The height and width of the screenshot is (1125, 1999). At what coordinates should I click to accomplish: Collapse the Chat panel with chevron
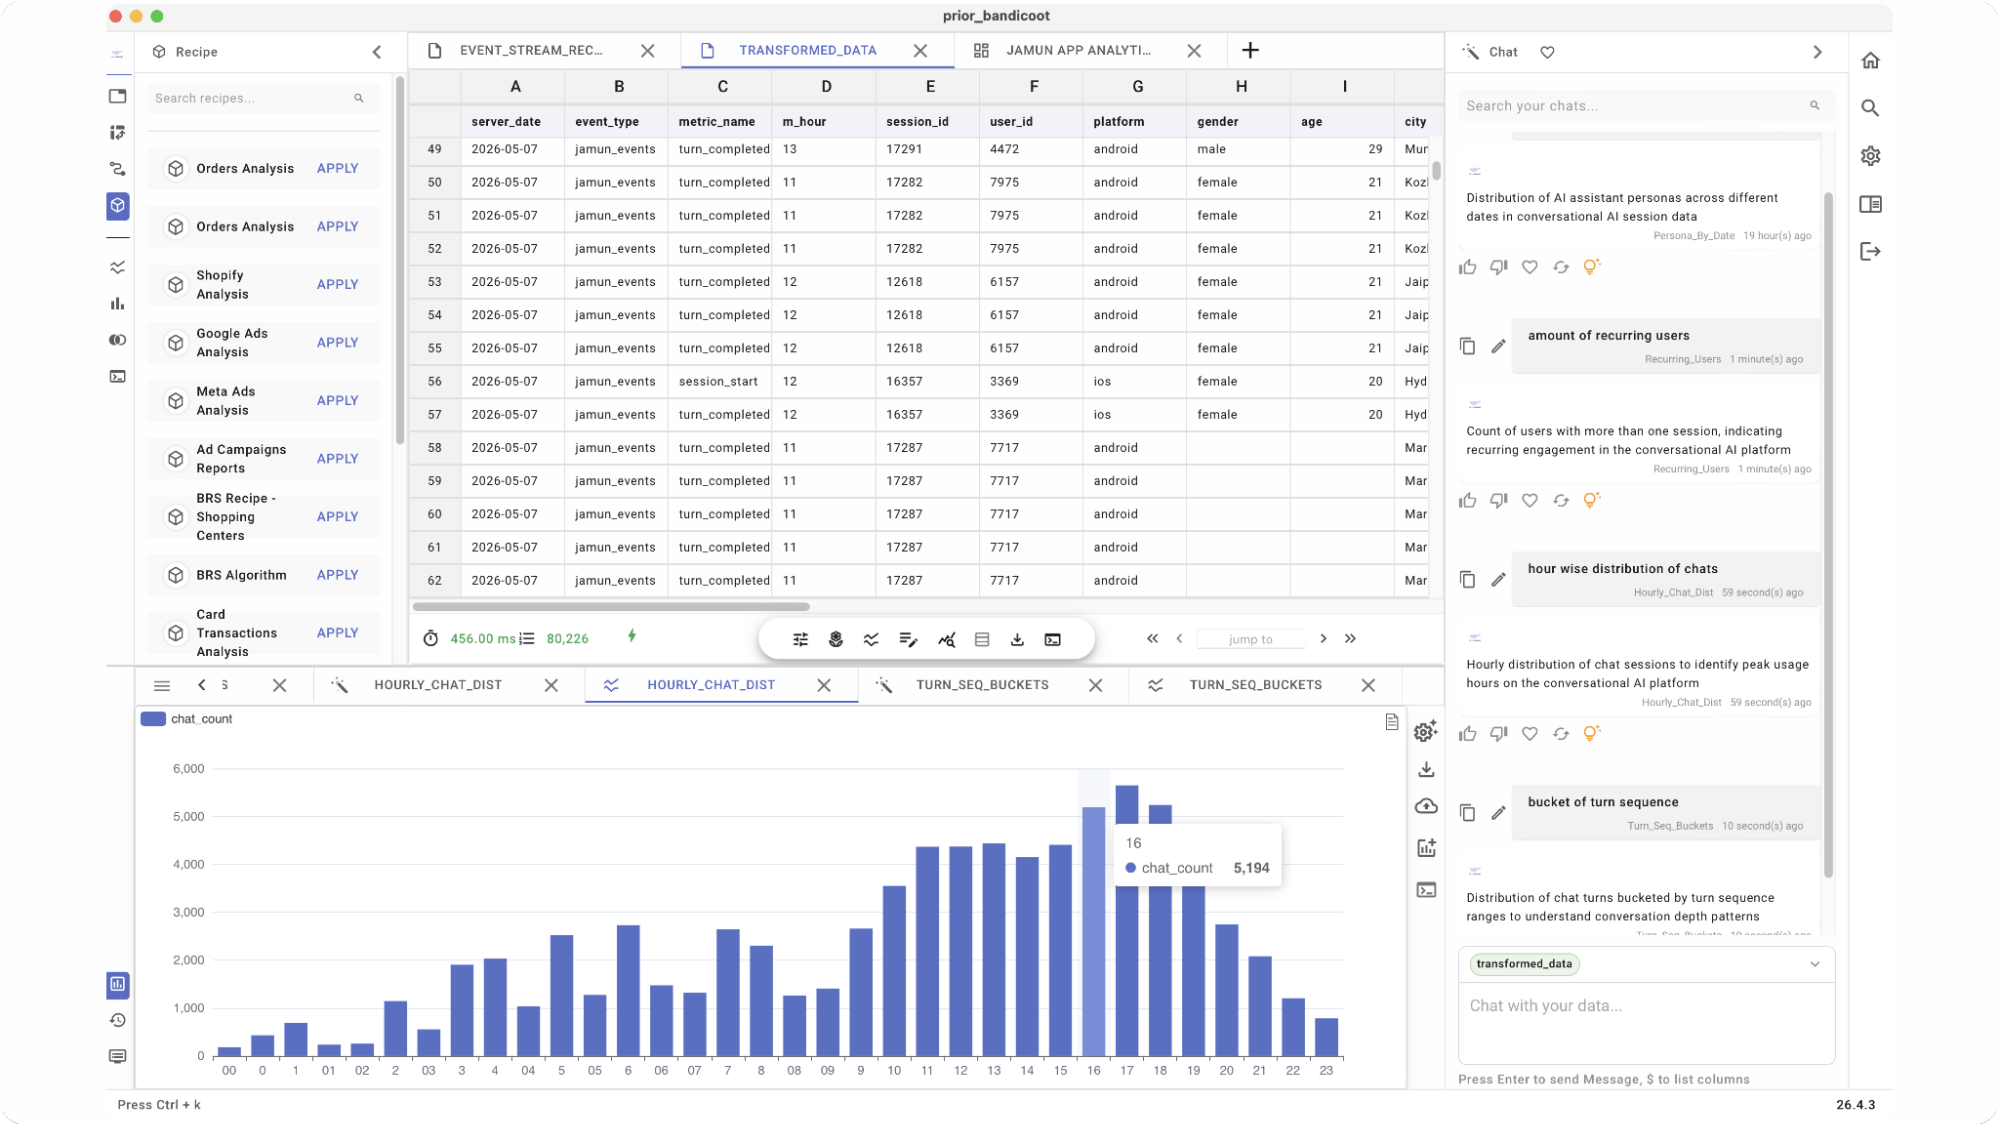[1817, 52]
